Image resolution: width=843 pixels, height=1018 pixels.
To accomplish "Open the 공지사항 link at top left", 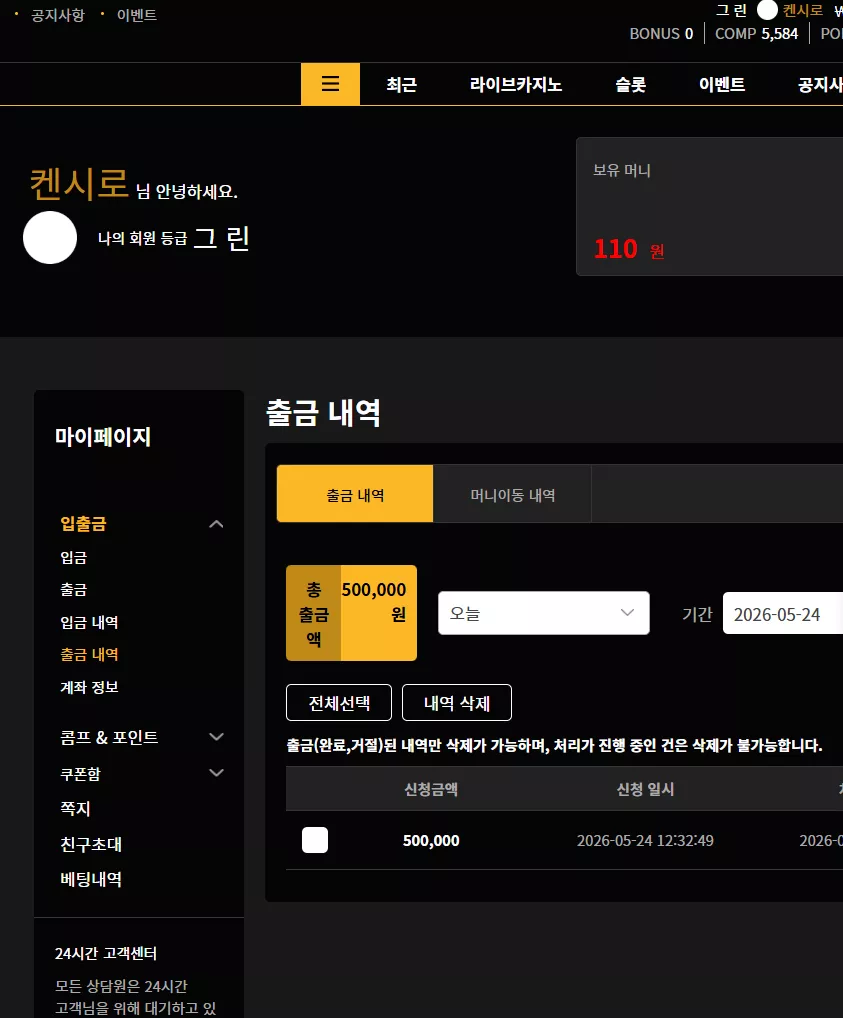I will pos(58,15).
